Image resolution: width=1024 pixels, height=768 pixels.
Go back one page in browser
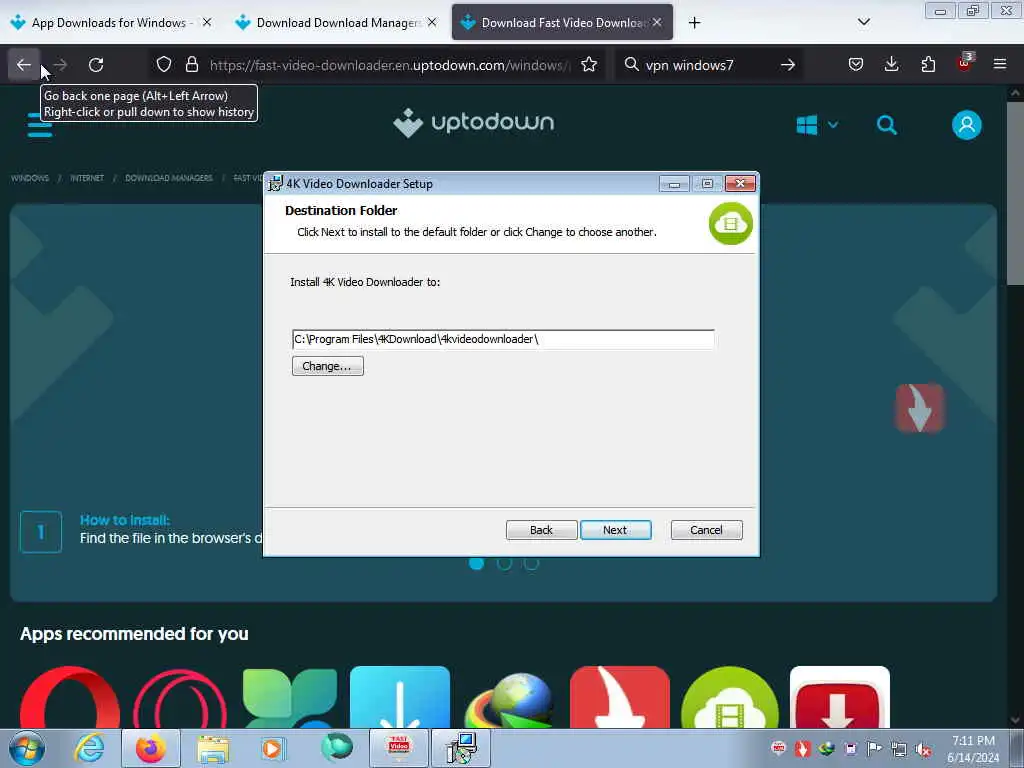pos(24,65)
